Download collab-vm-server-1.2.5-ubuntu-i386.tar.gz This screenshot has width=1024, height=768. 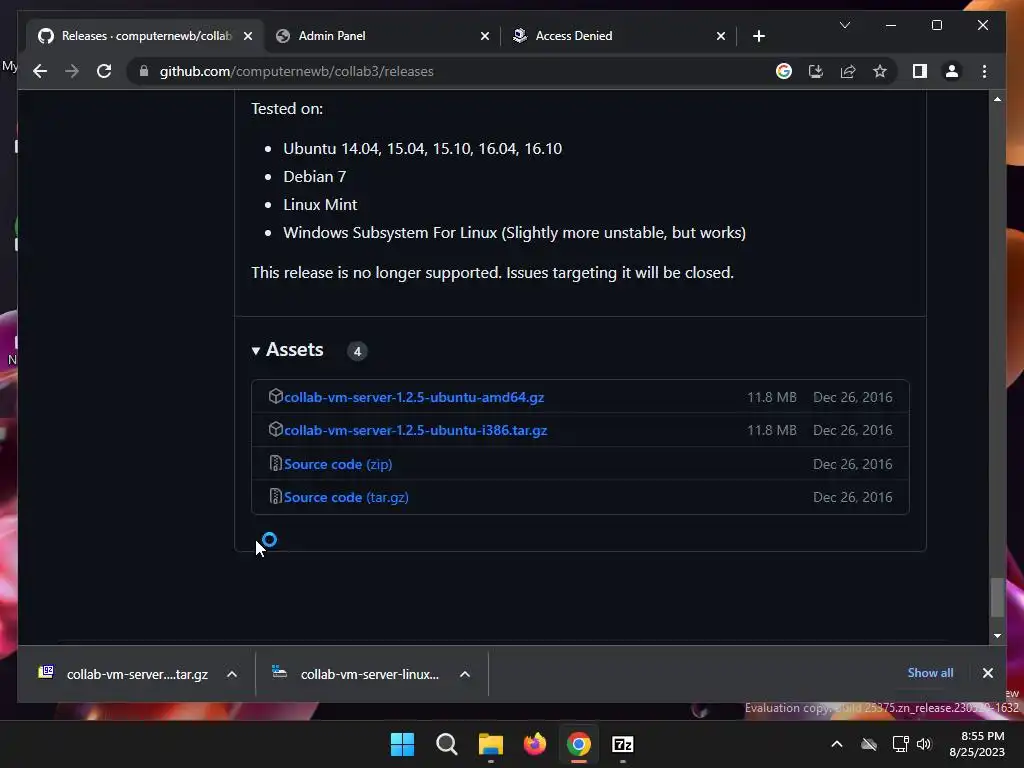(415, 430)
